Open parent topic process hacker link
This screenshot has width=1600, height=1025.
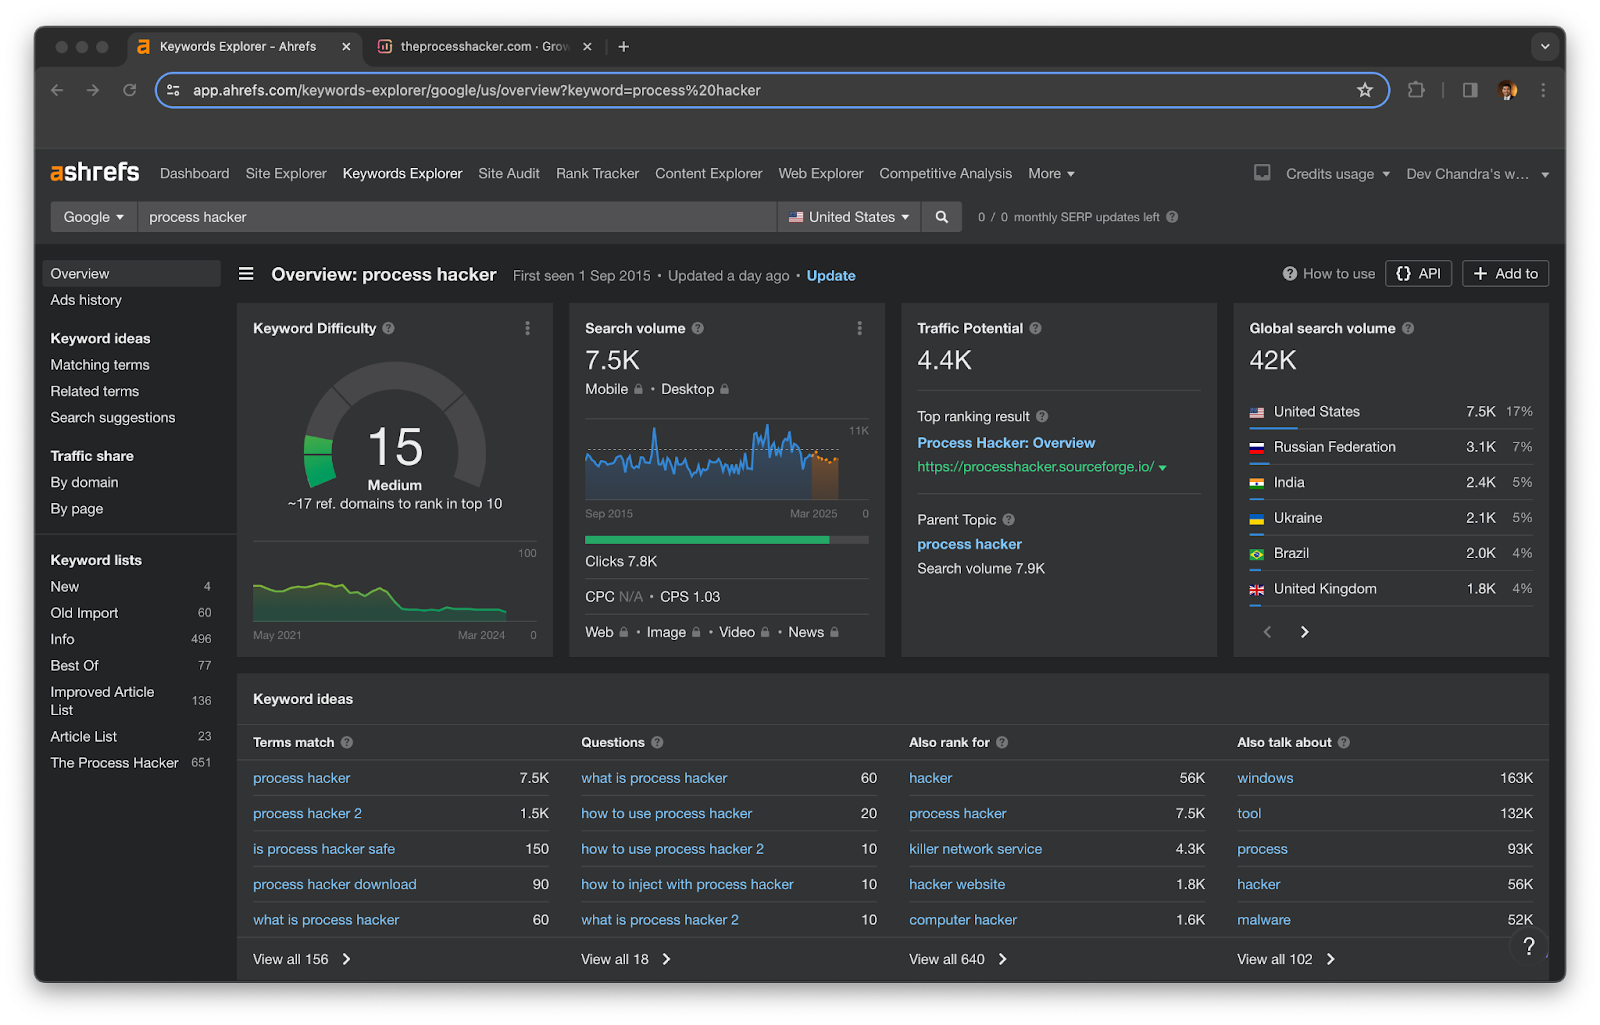(x=969, y=544)
